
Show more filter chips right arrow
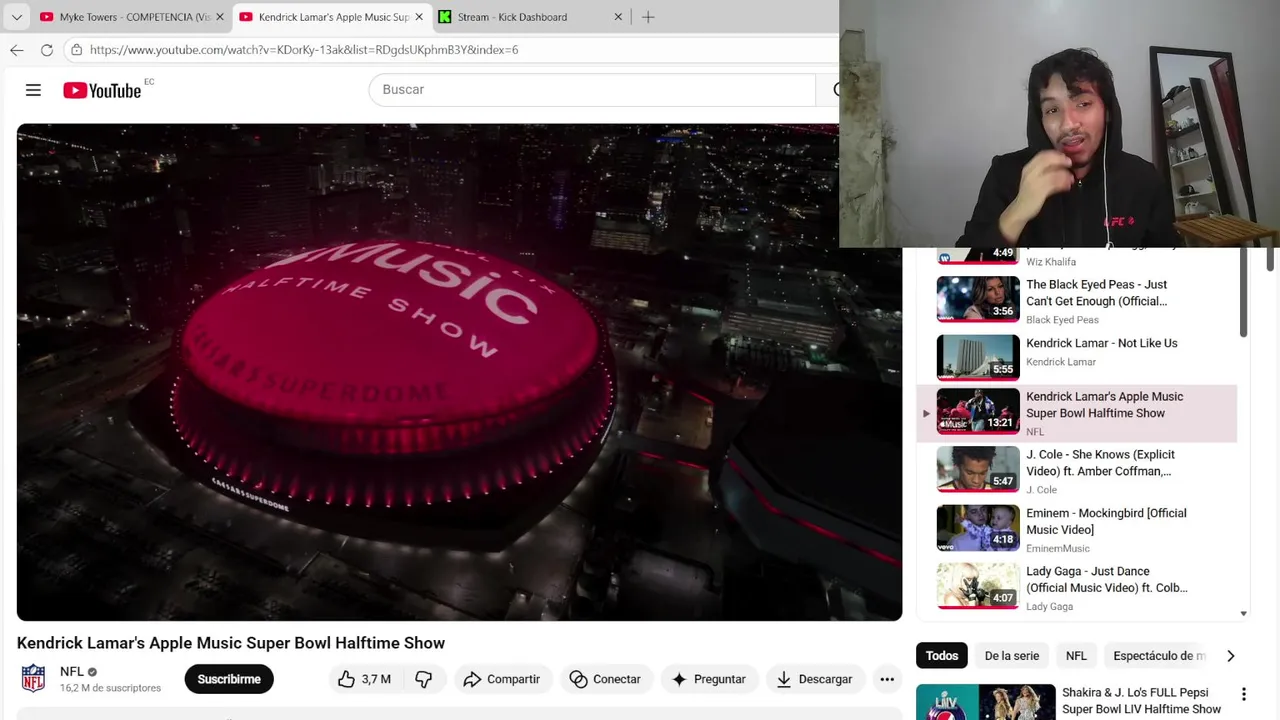1231,656
